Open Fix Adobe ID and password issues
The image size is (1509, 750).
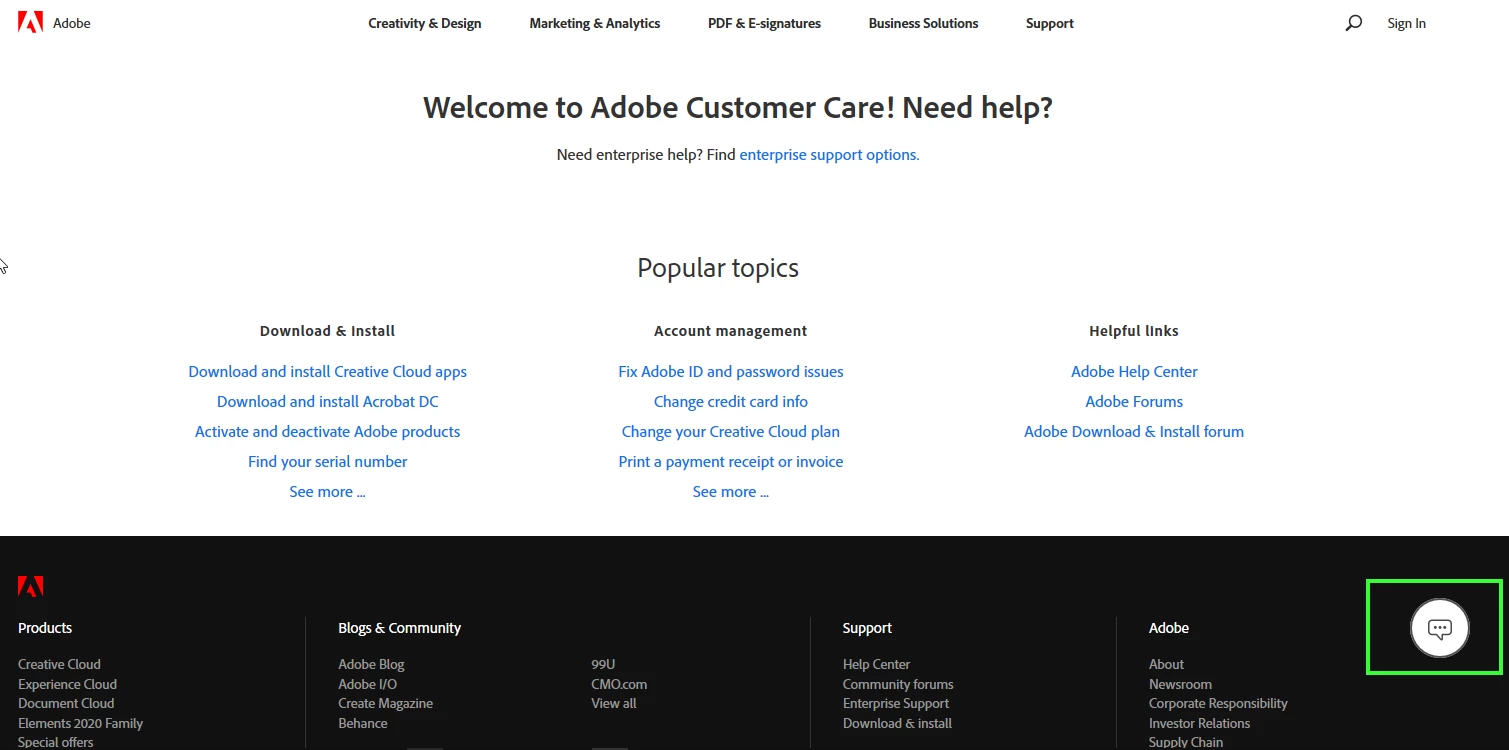(731, 371)
